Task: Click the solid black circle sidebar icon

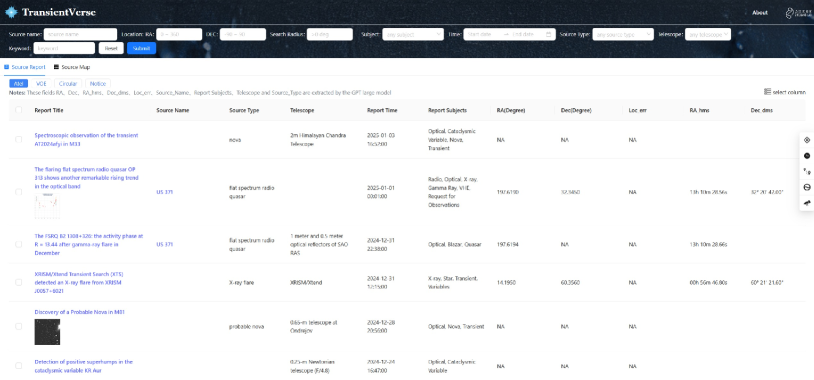Action: coord(807,156)
